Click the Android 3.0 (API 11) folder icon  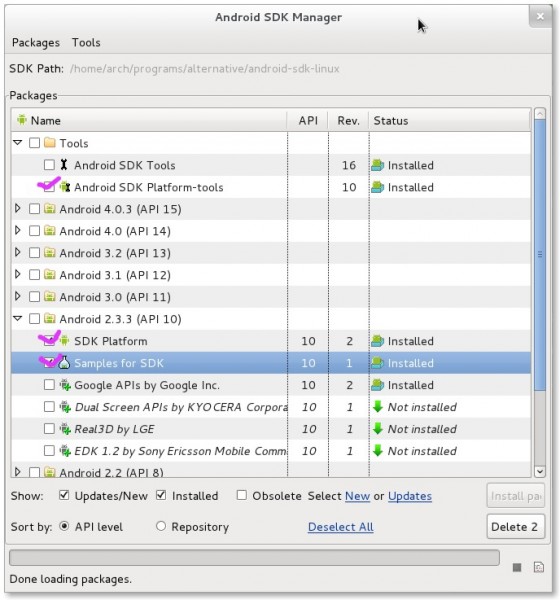pos(49,297)
